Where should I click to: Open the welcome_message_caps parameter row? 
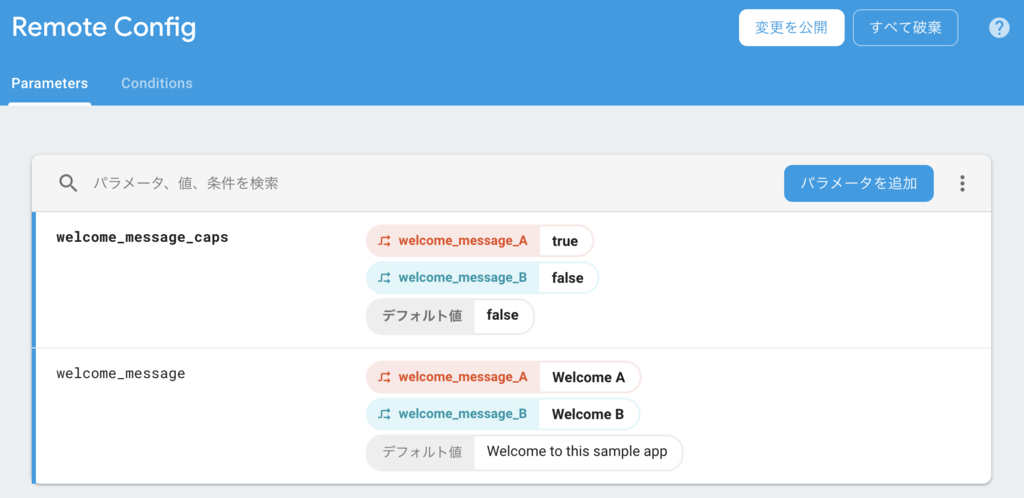[x=511, y=280]
